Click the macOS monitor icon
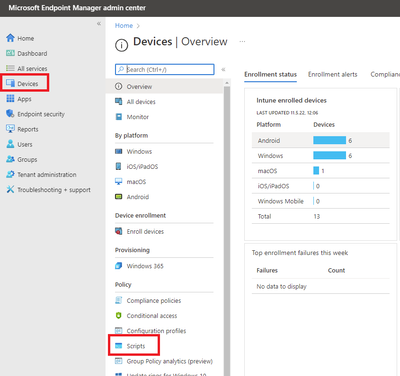Screen dimensions: 400x376 pyautogui.click(x=118, y=181)
